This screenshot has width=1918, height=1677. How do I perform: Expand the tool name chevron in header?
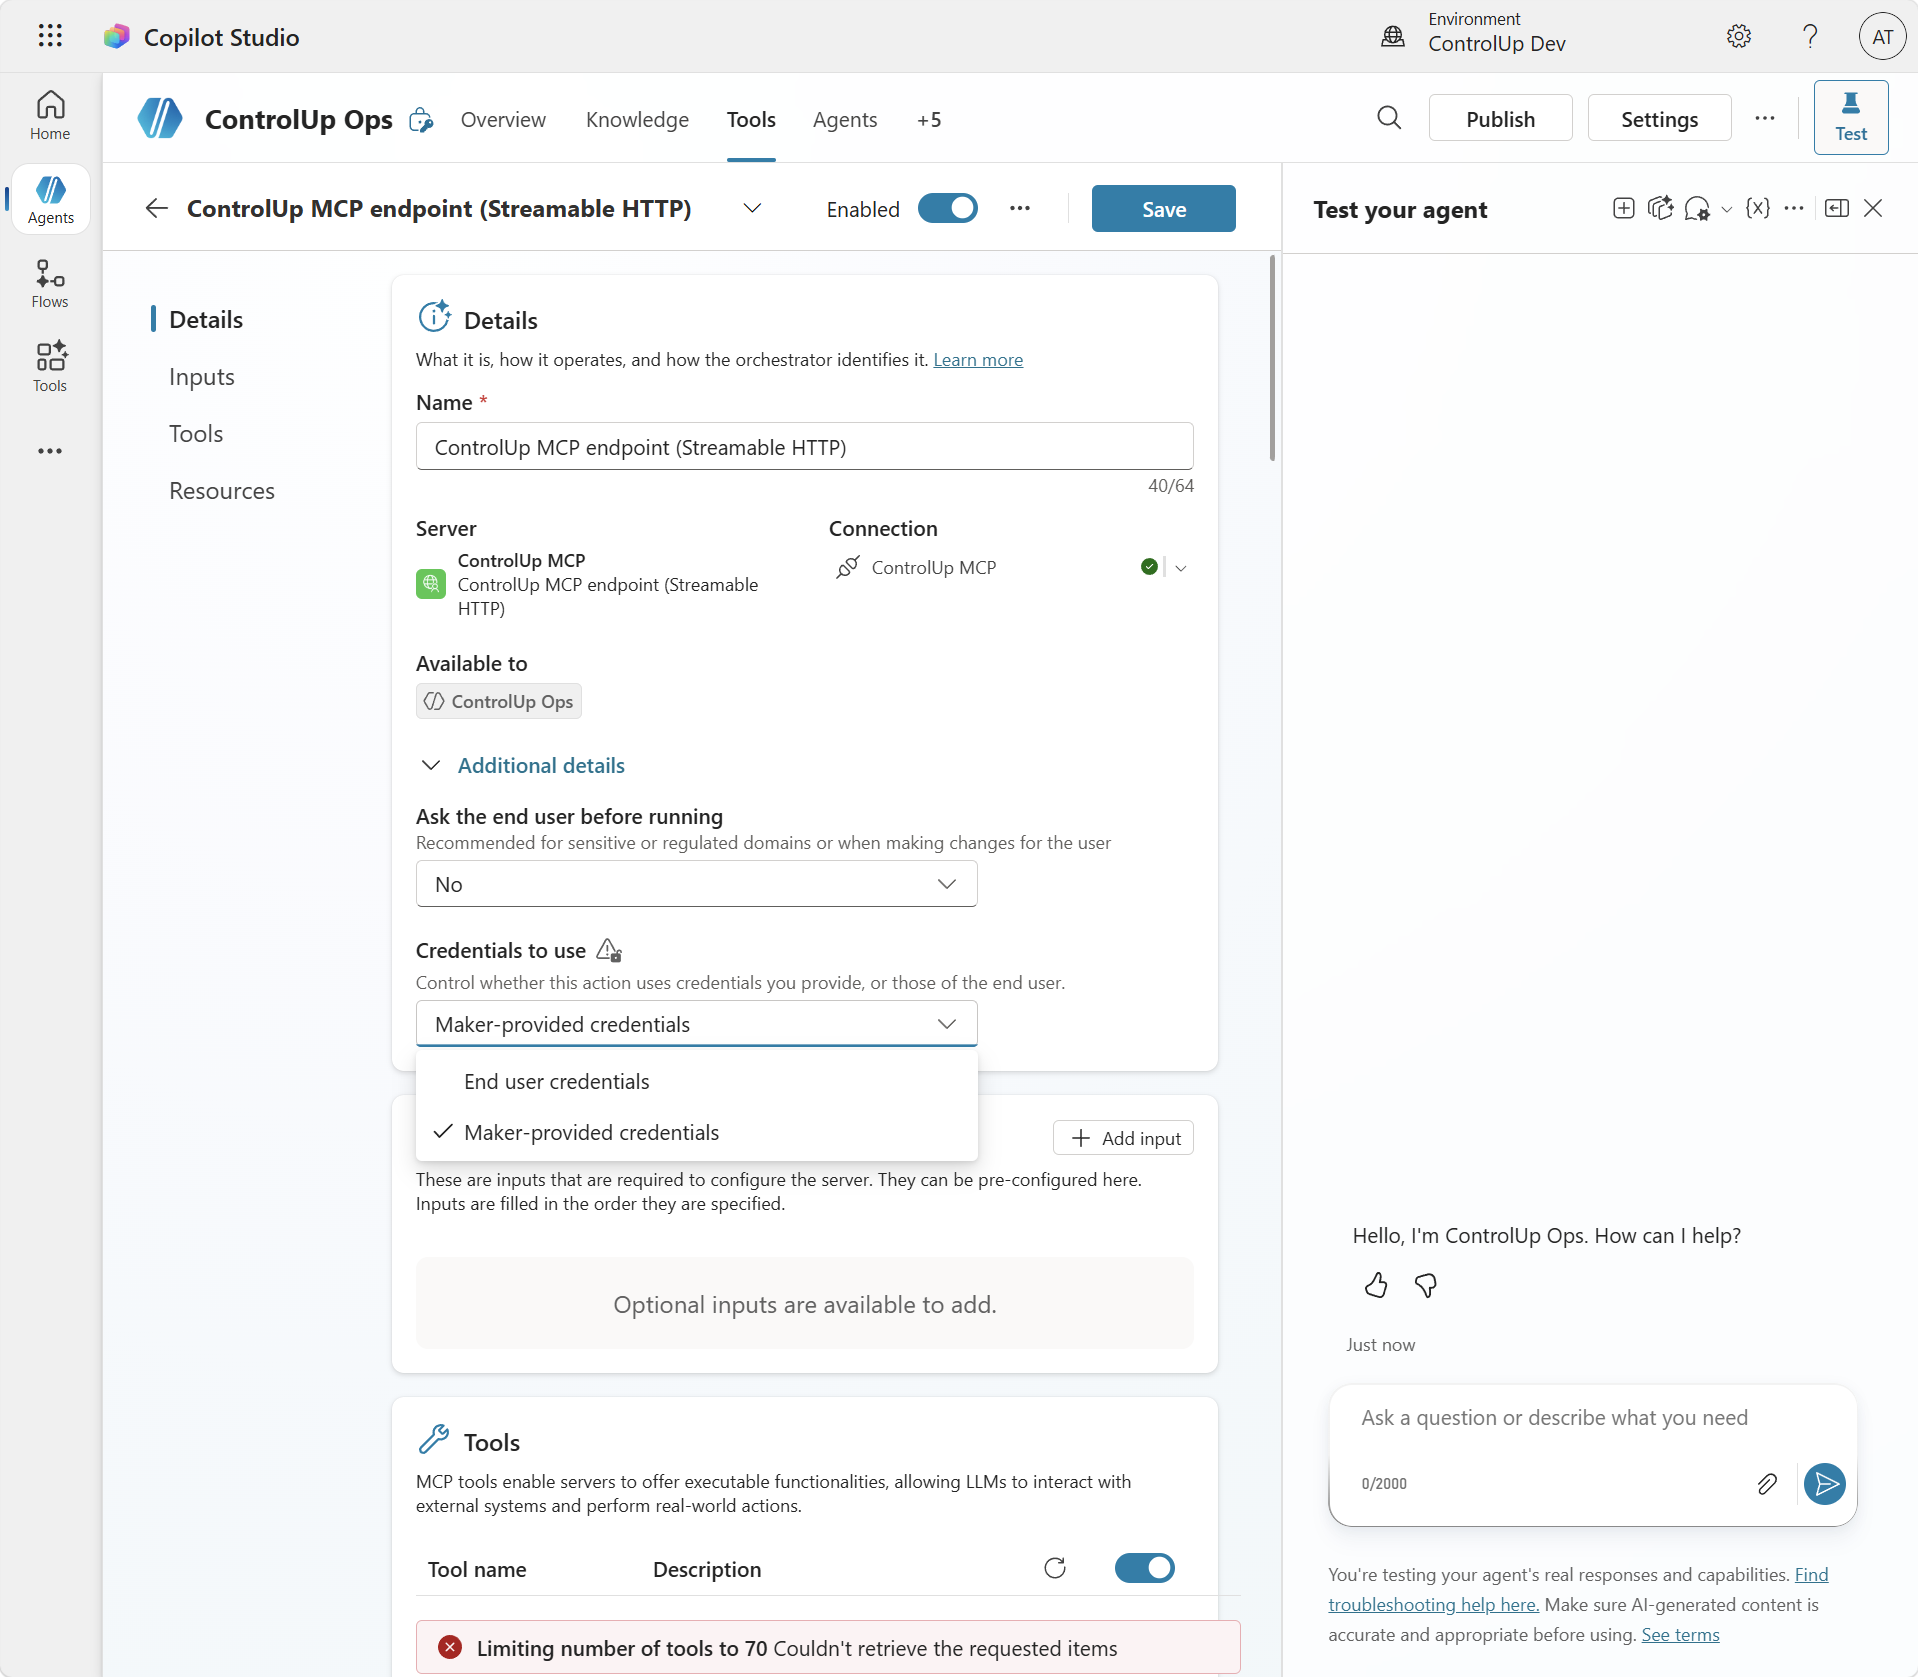tap(752, 208)
